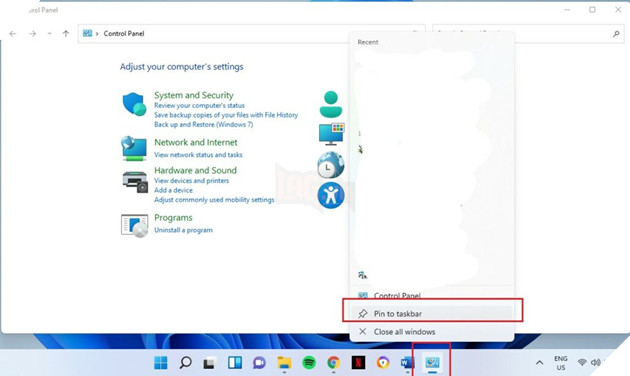Open the User Accounts person icon

(331, 104)
